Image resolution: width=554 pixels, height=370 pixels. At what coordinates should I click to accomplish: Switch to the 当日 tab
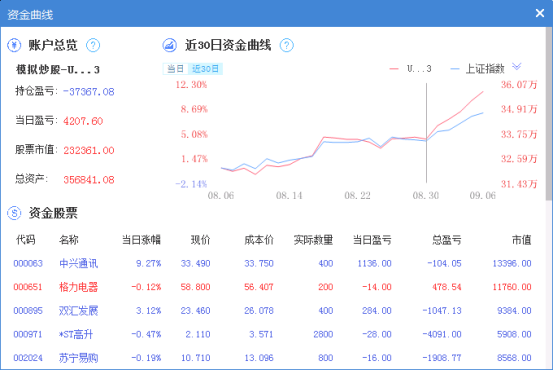(175, 69)
